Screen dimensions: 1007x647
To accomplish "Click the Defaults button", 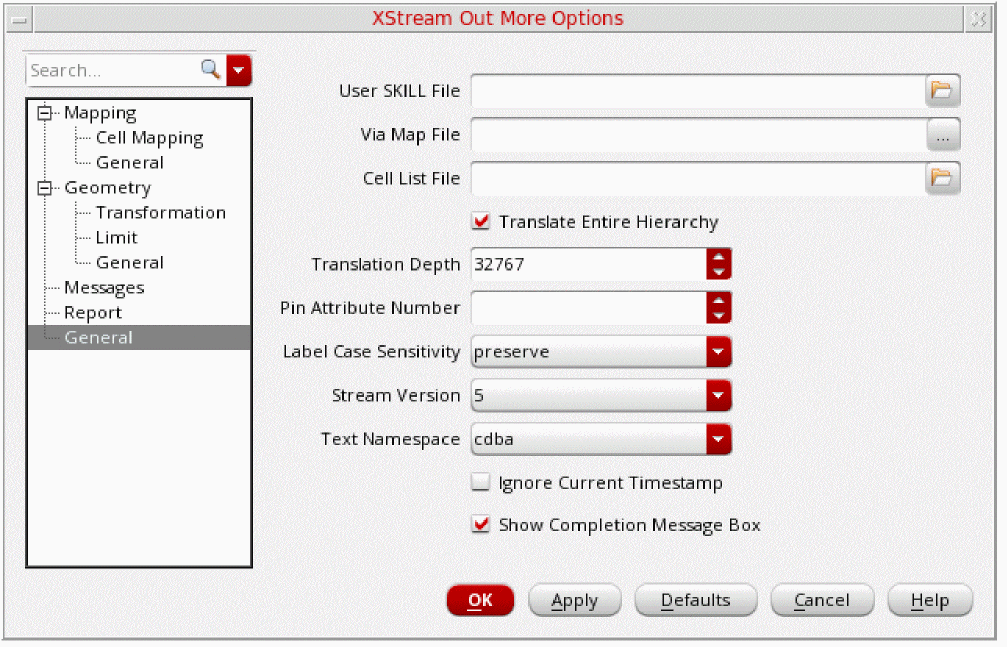I will 696,600.
